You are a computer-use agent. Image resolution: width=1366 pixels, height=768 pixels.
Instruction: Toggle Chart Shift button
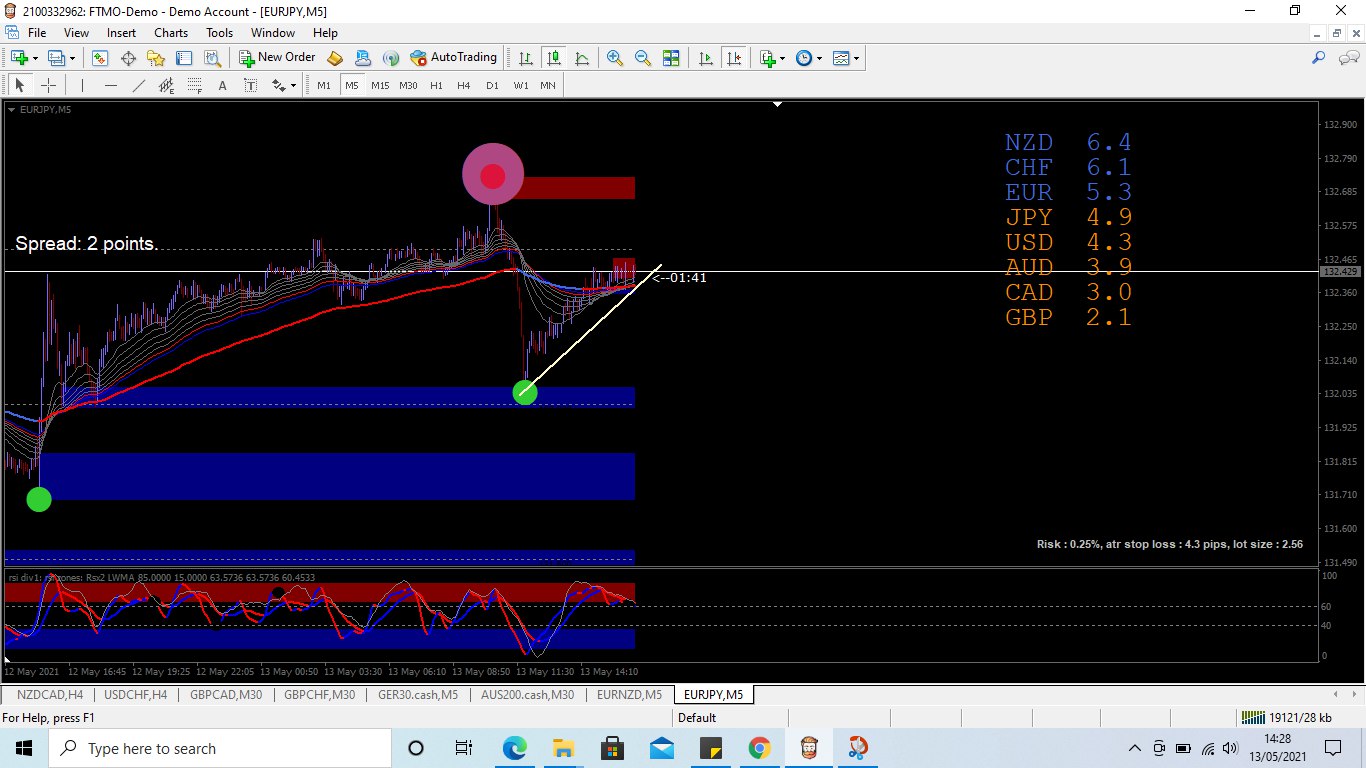(x=735, y=58)
